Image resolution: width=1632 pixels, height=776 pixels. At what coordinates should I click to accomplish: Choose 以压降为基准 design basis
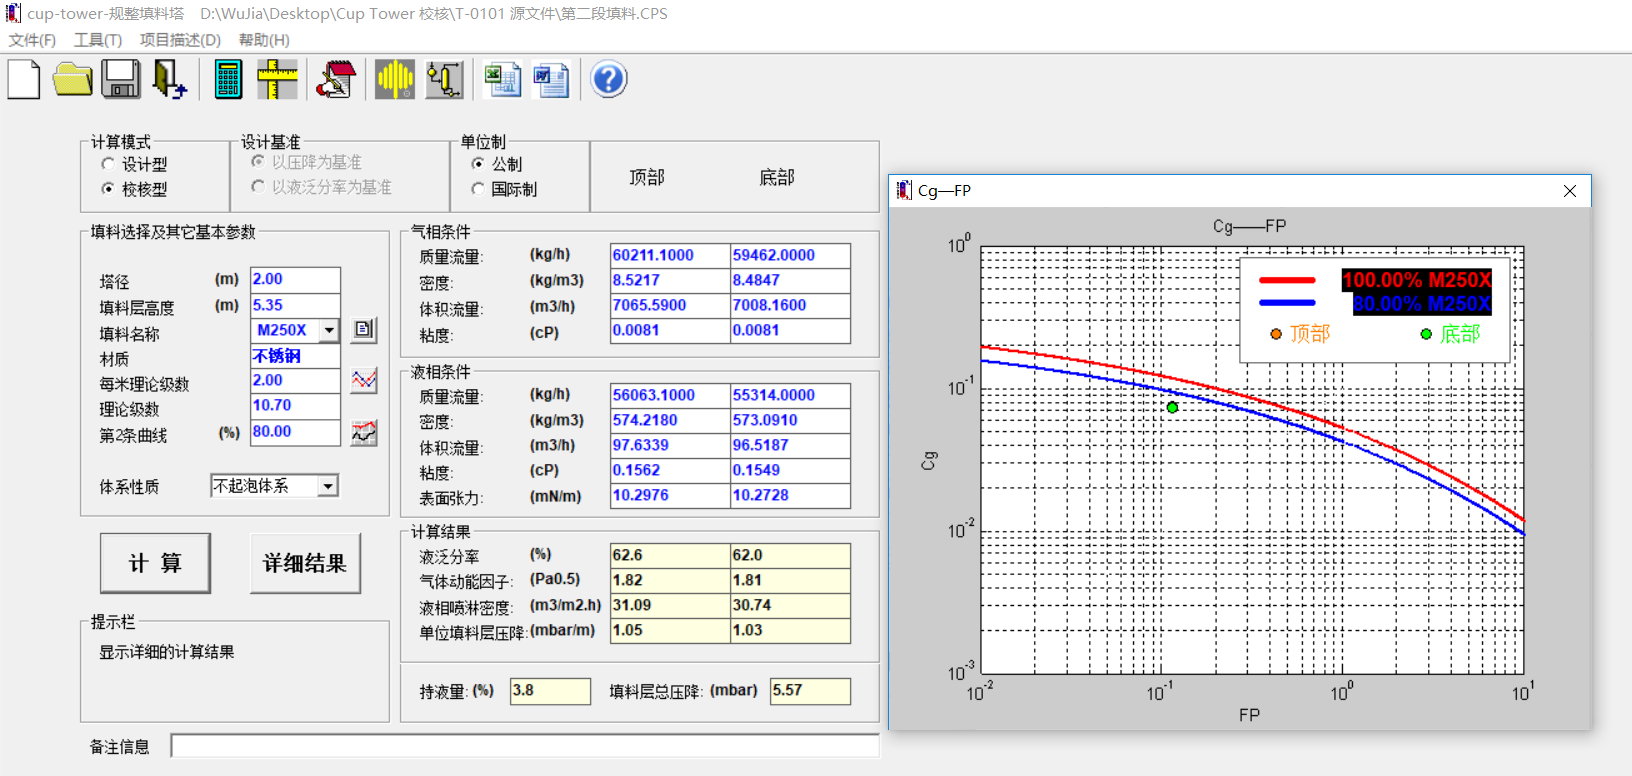(258, 162)
